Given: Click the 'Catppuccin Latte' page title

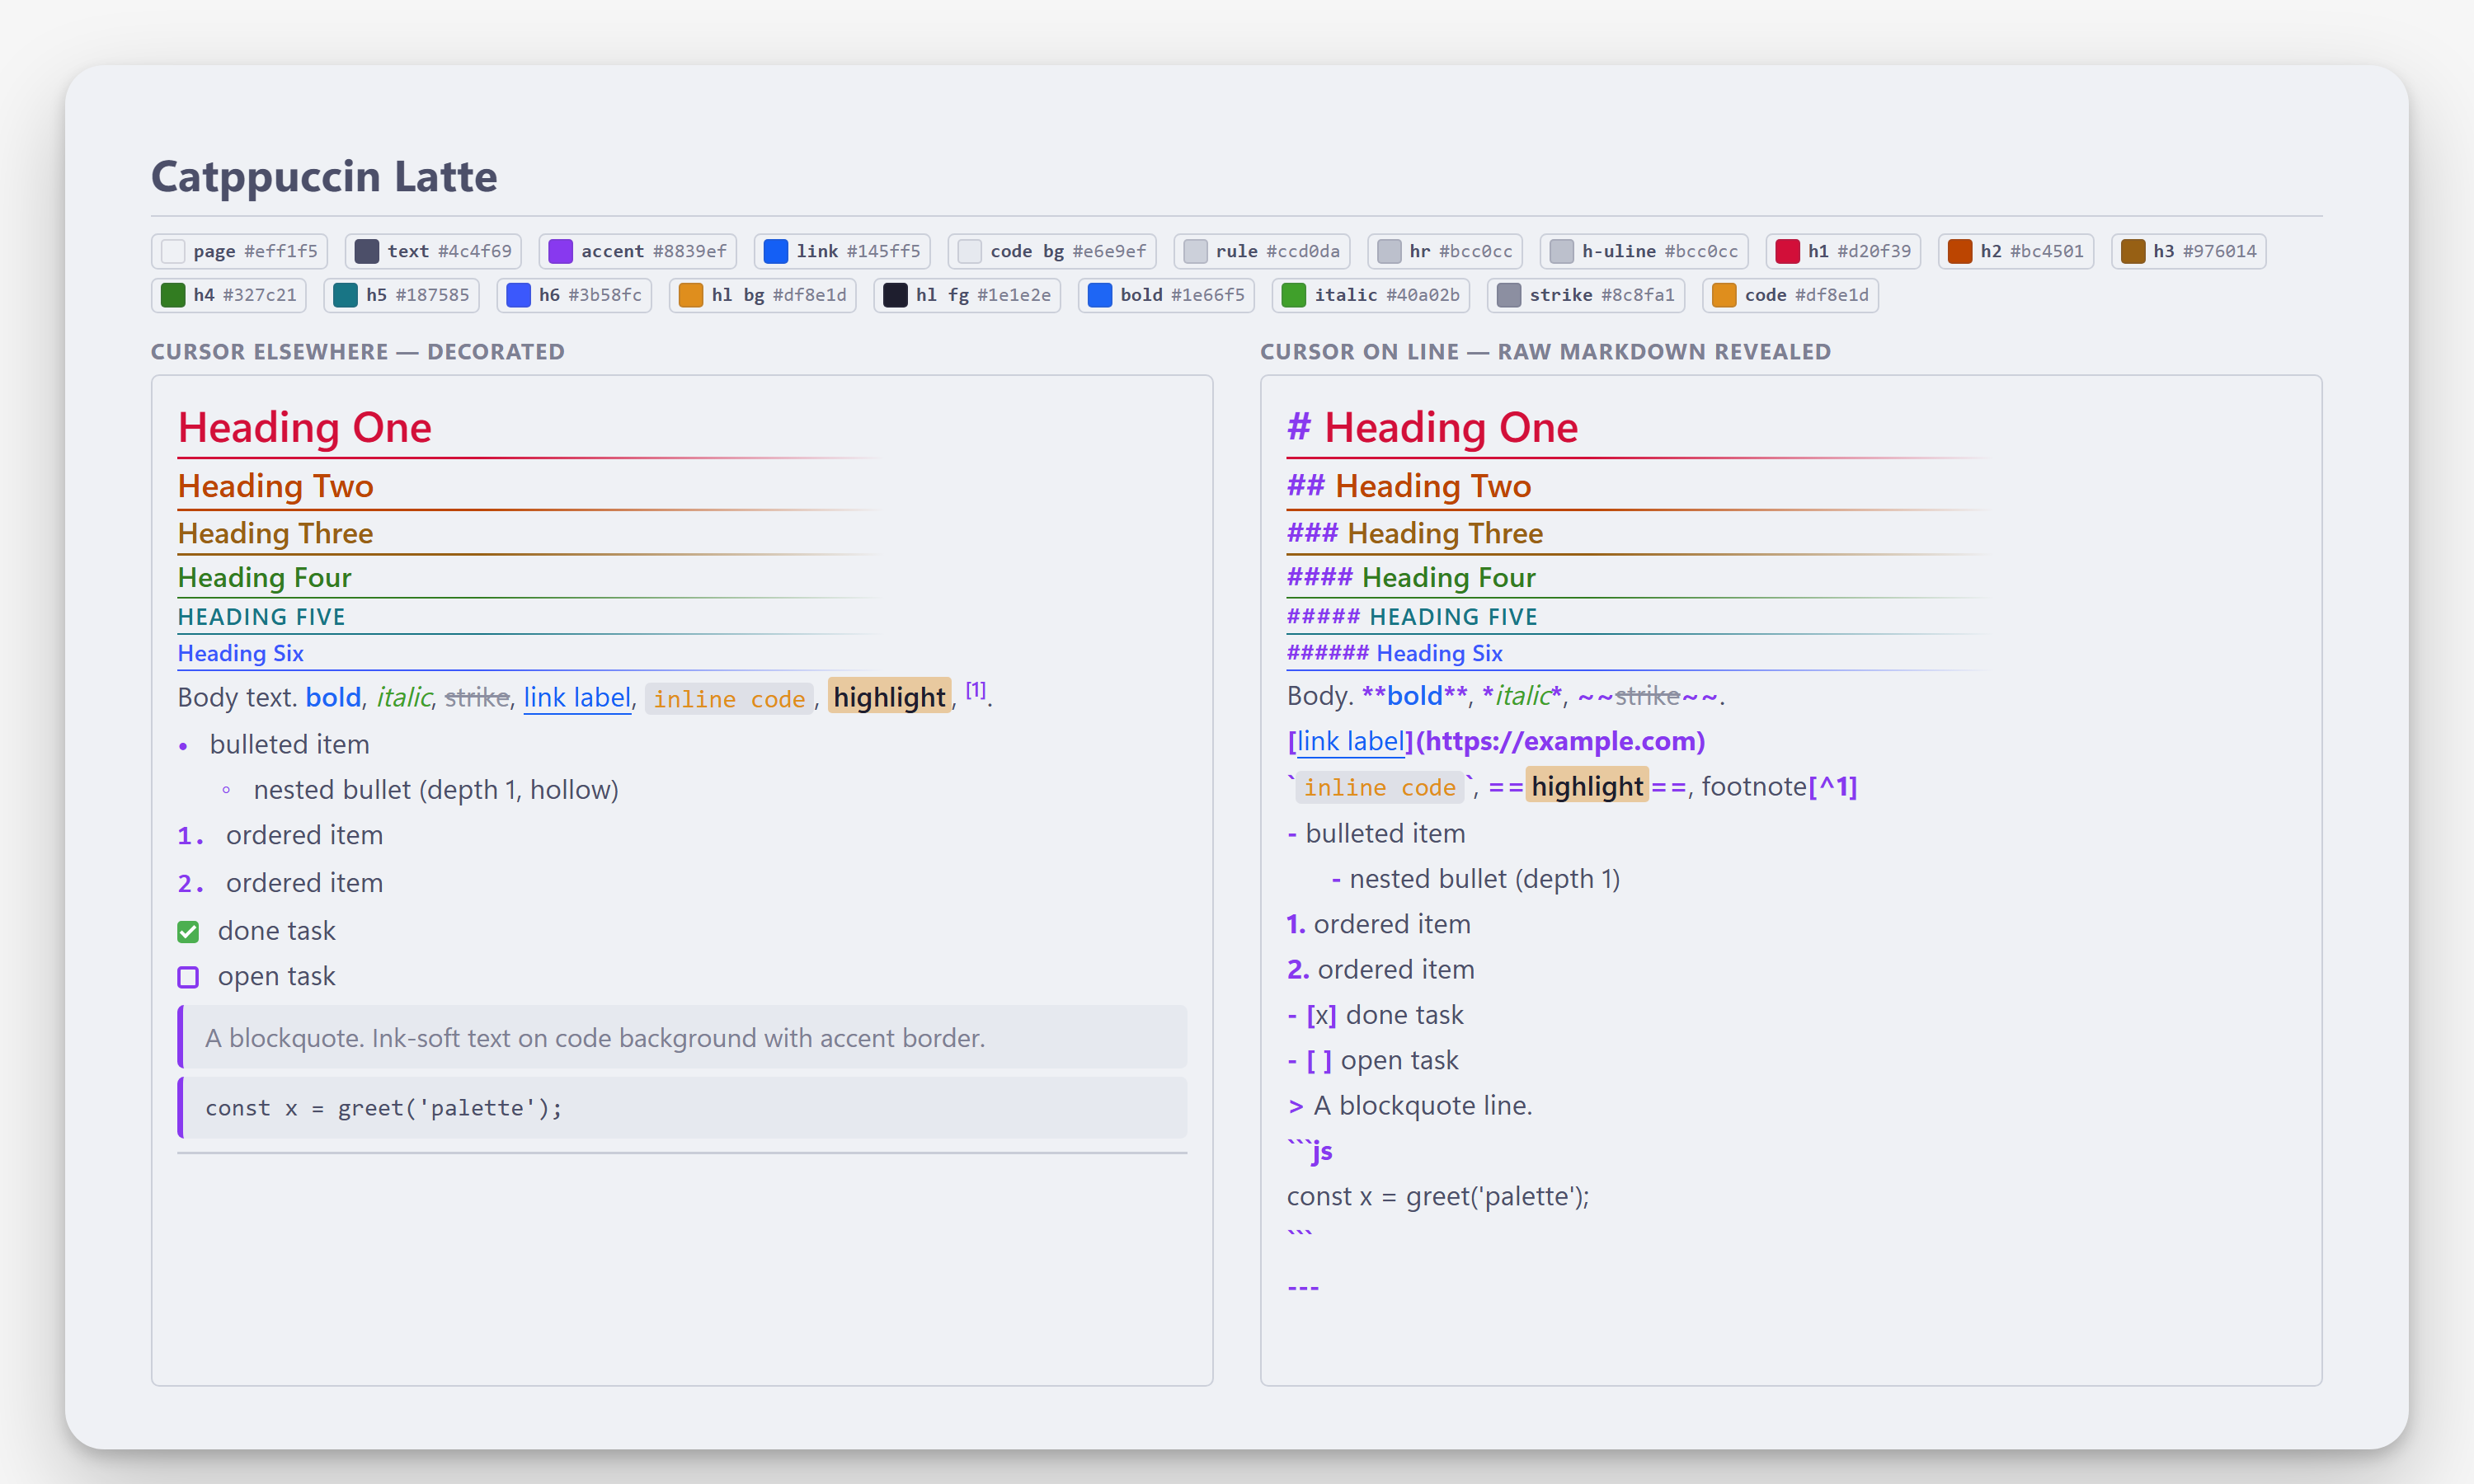Looking at the screenshot, I should [x=324, y=176].
